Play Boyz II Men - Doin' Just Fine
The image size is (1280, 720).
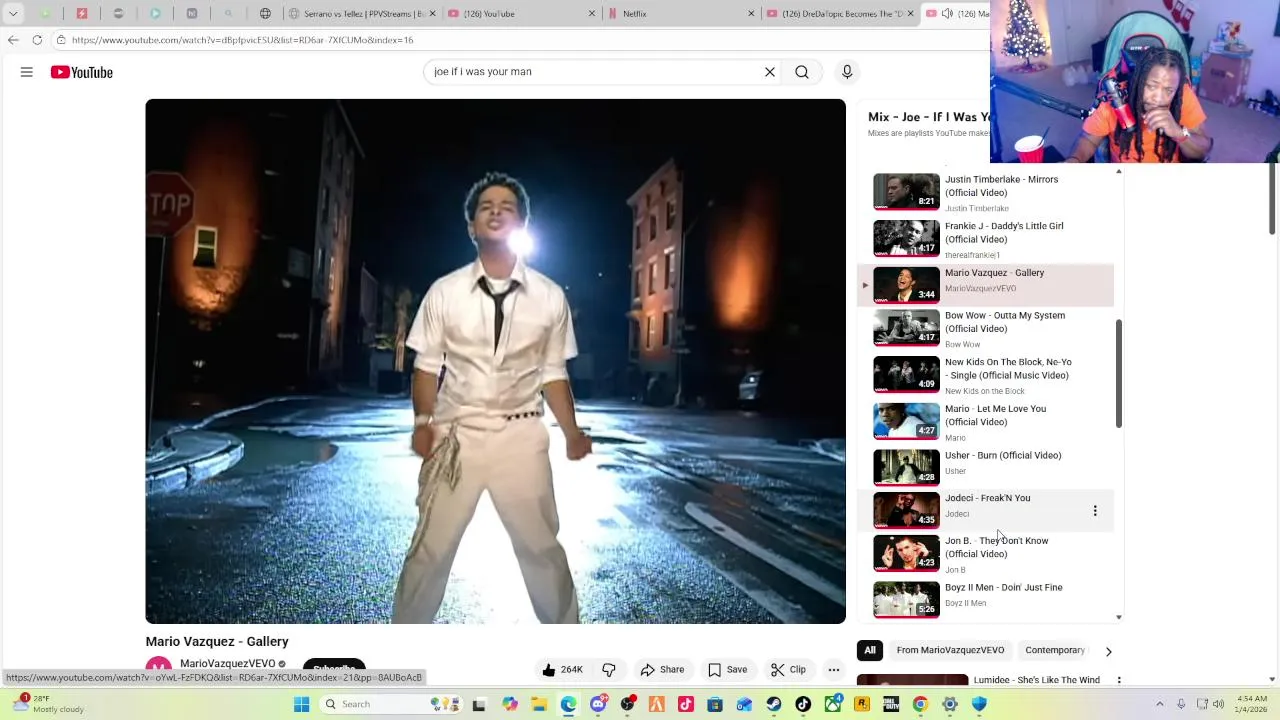coord(985,598)
